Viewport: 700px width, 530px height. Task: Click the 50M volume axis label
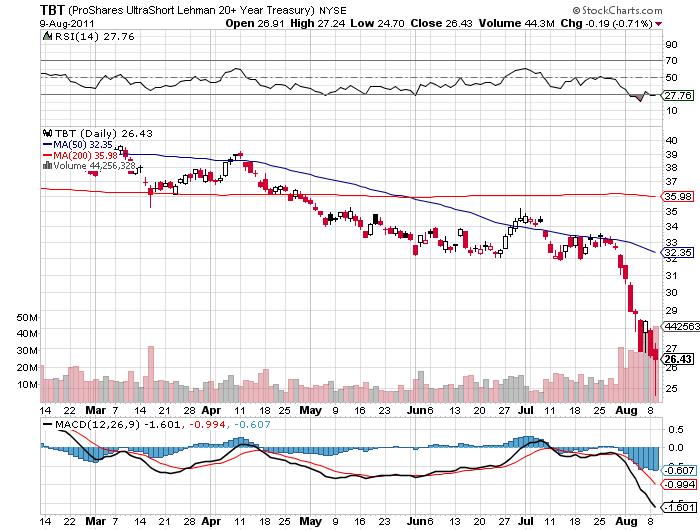tap(27, 317)
